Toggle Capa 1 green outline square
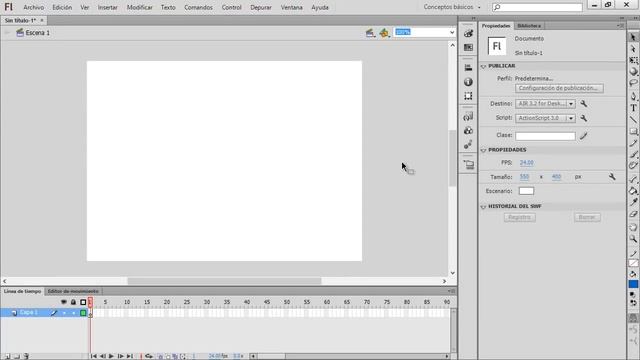The height and width of the screenshot is (360, 640). click(83, 313)
